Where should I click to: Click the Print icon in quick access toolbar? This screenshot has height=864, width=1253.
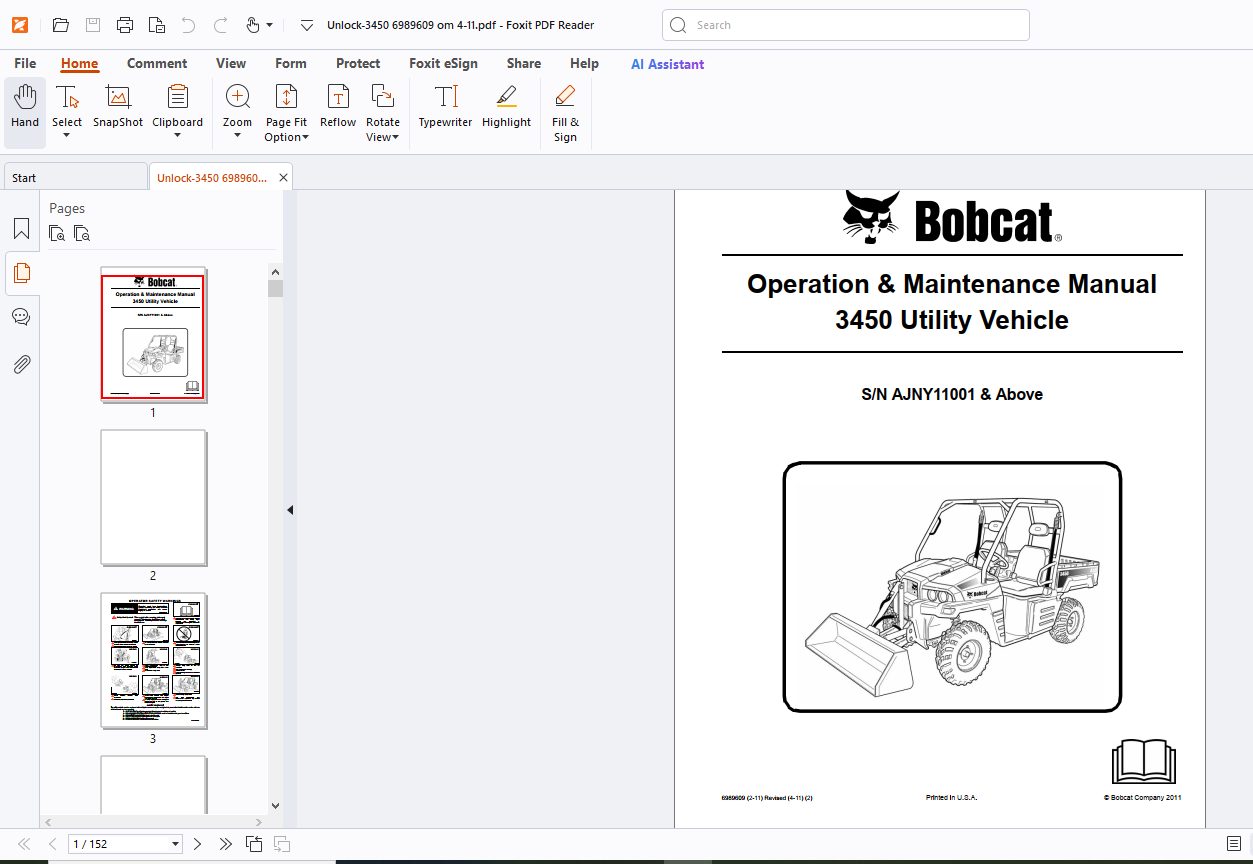coord(125,25)
